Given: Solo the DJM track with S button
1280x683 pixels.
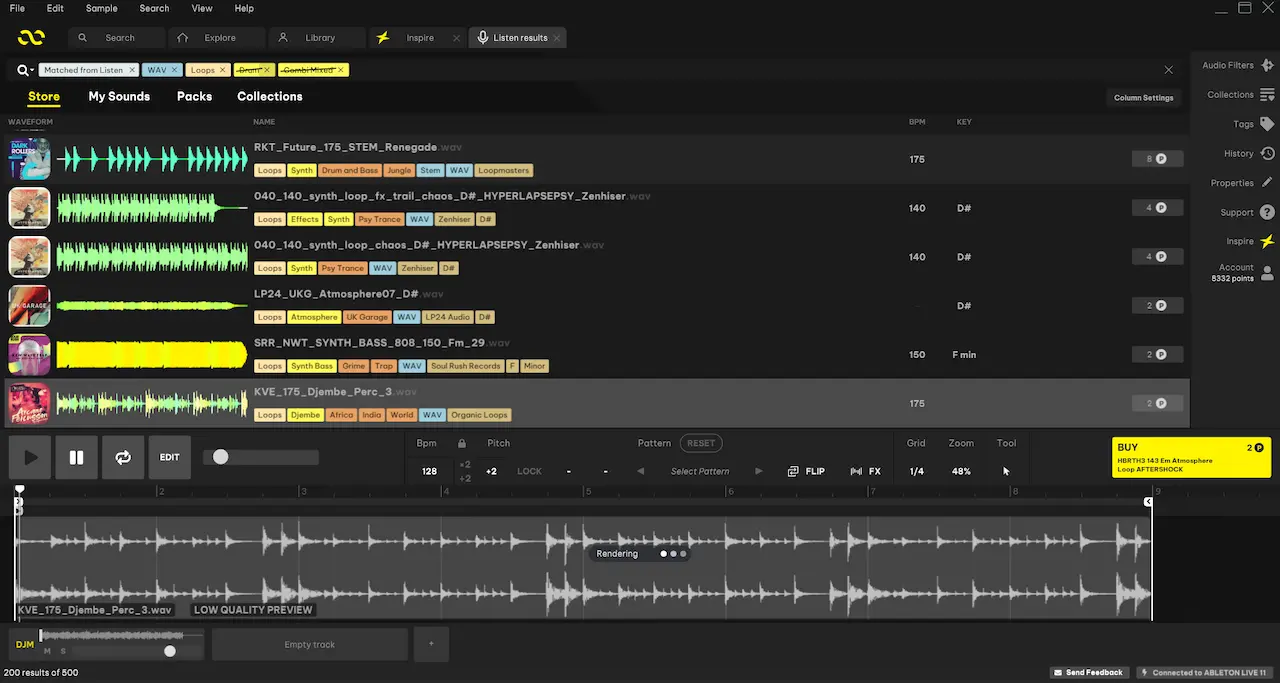Looking at the screenshot, I should pyautogui.click(x=61, y=651).
